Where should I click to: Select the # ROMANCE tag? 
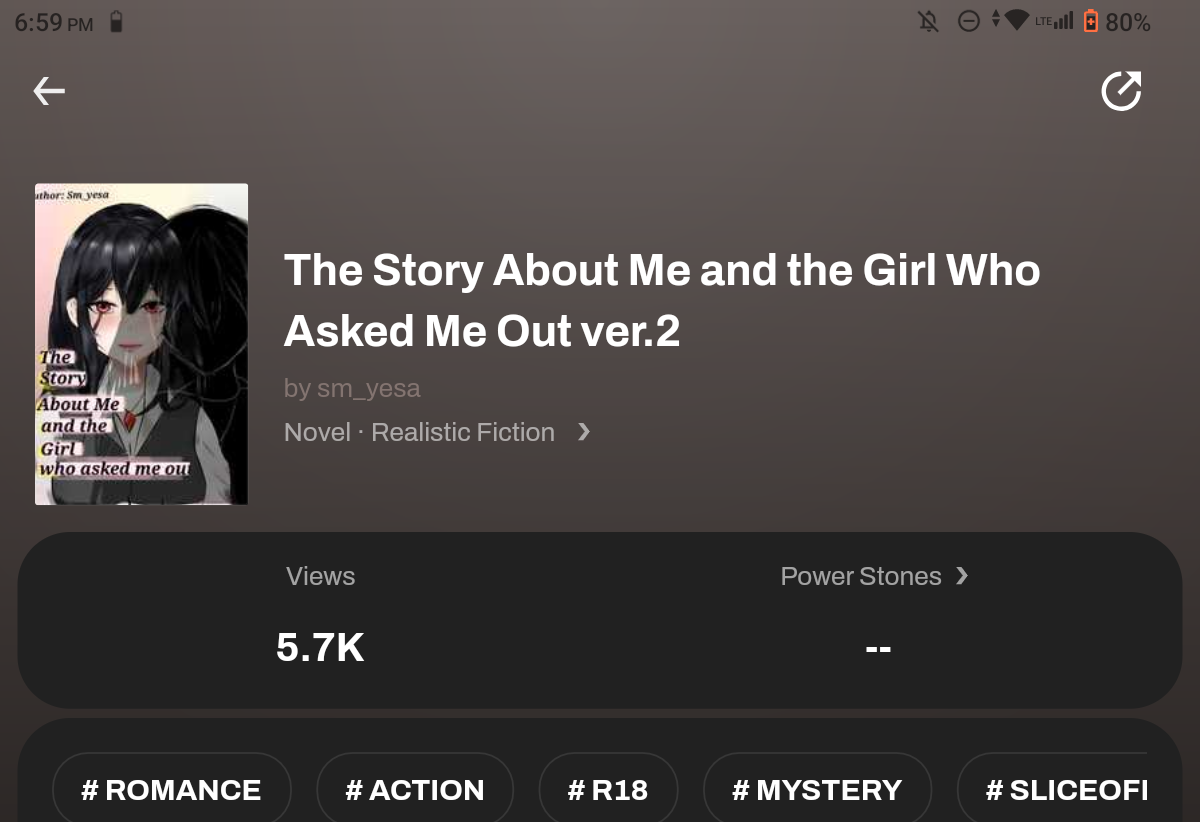coord(171,790)
